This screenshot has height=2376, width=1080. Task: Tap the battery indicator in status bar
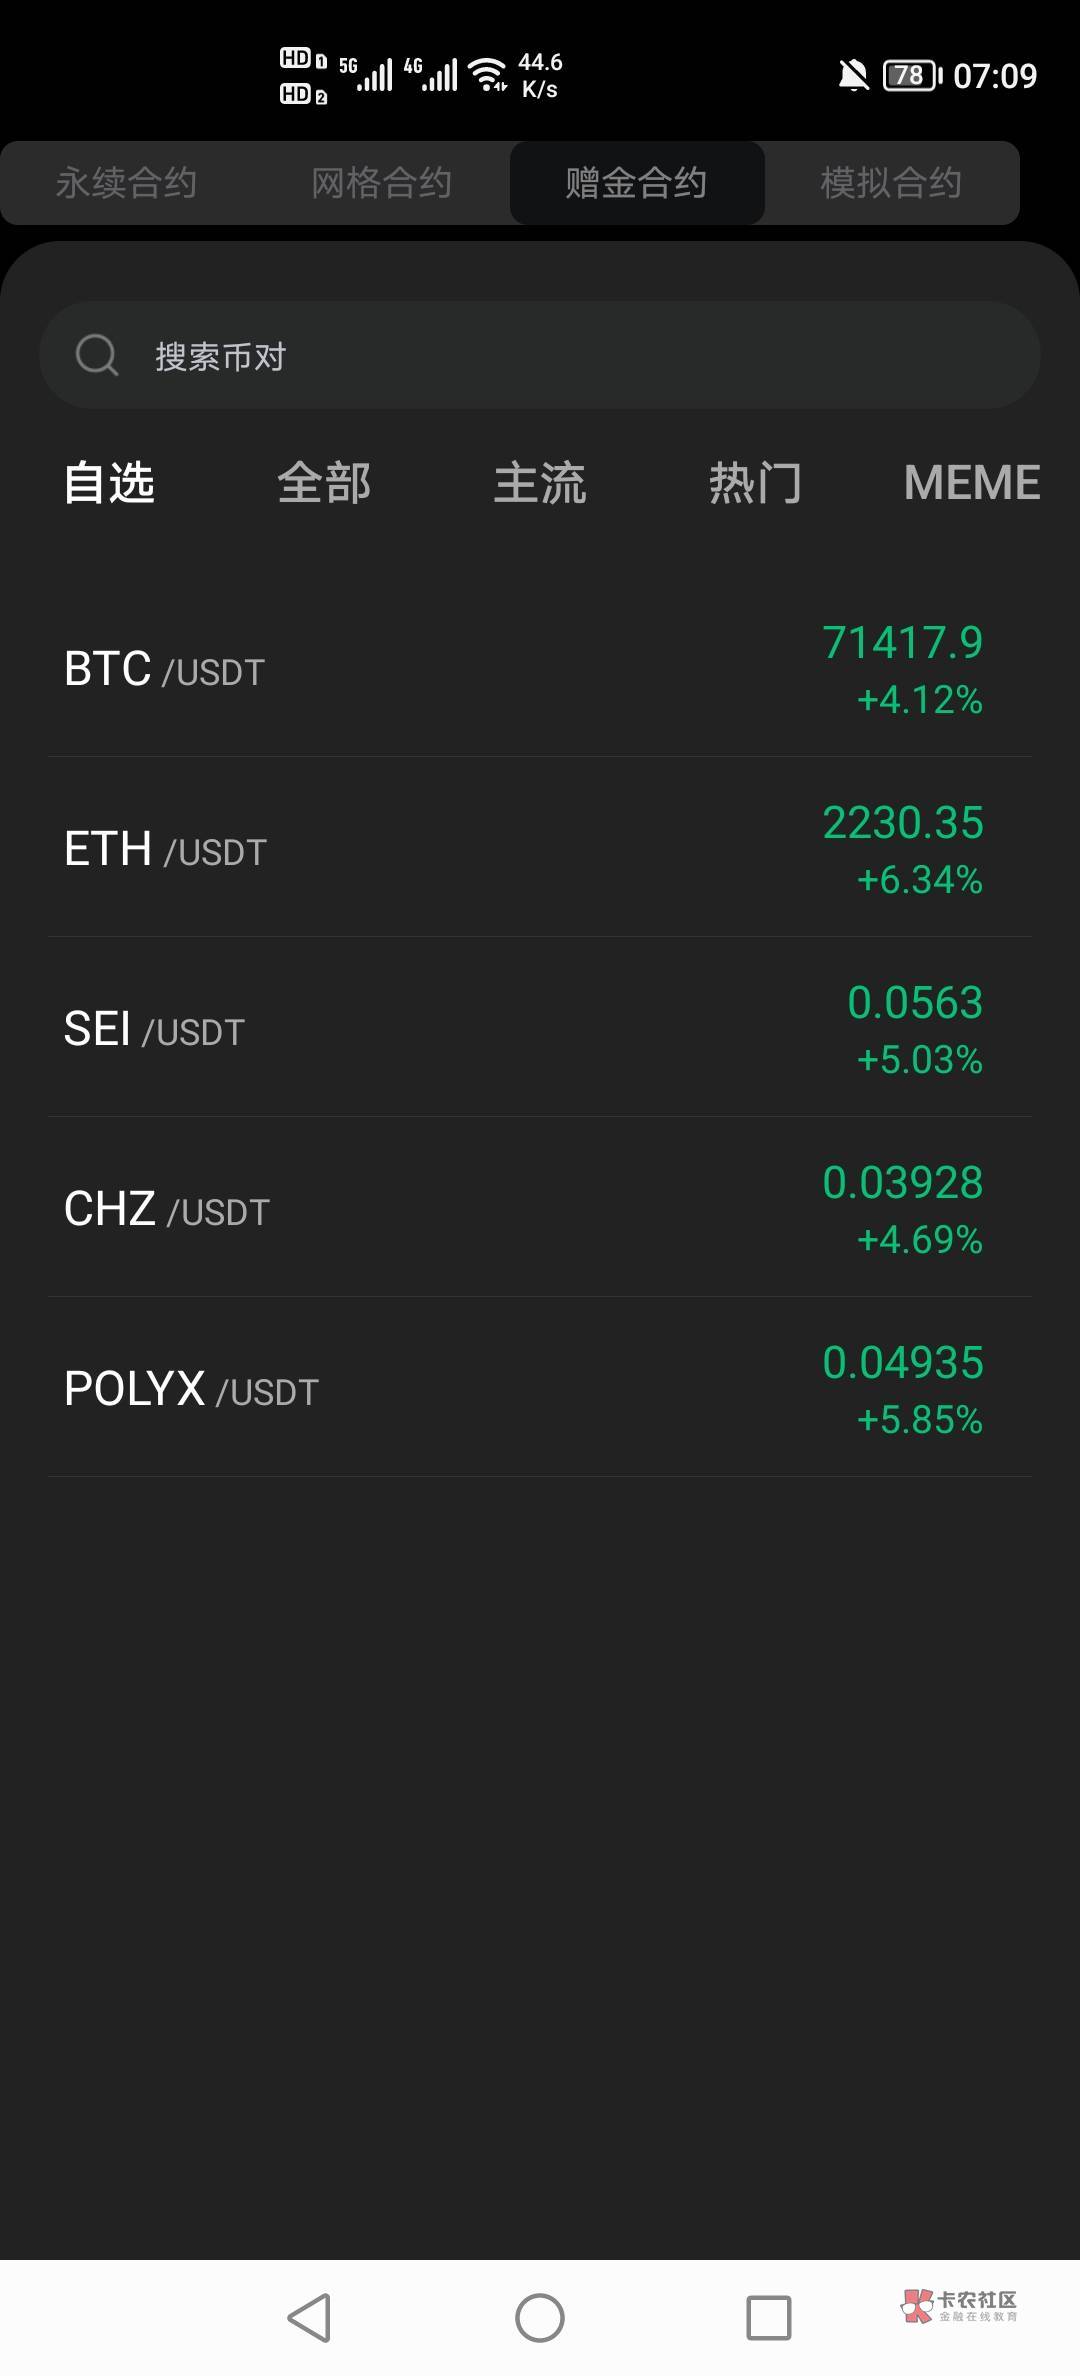[911, 75]
